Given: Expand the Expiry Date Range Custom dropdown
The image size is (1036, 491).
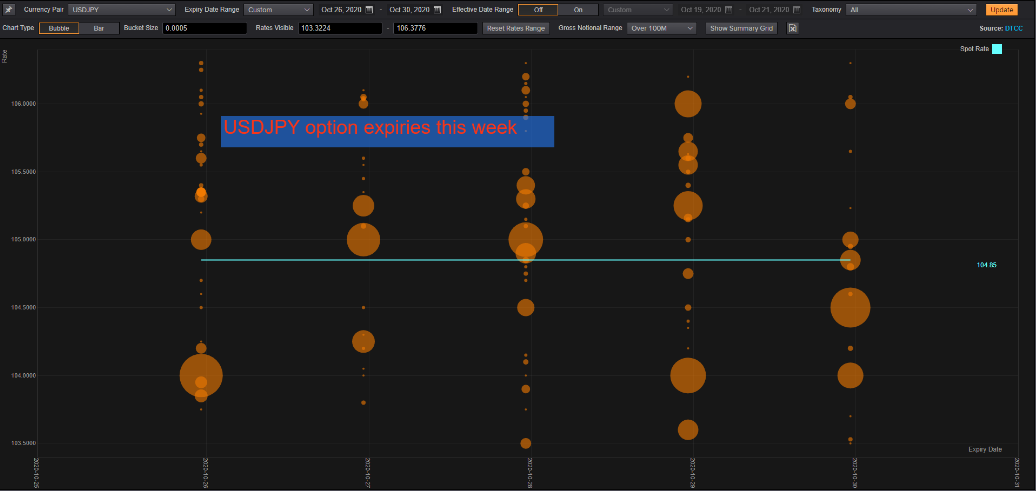Looking at the screenshot, I should 278,10.
